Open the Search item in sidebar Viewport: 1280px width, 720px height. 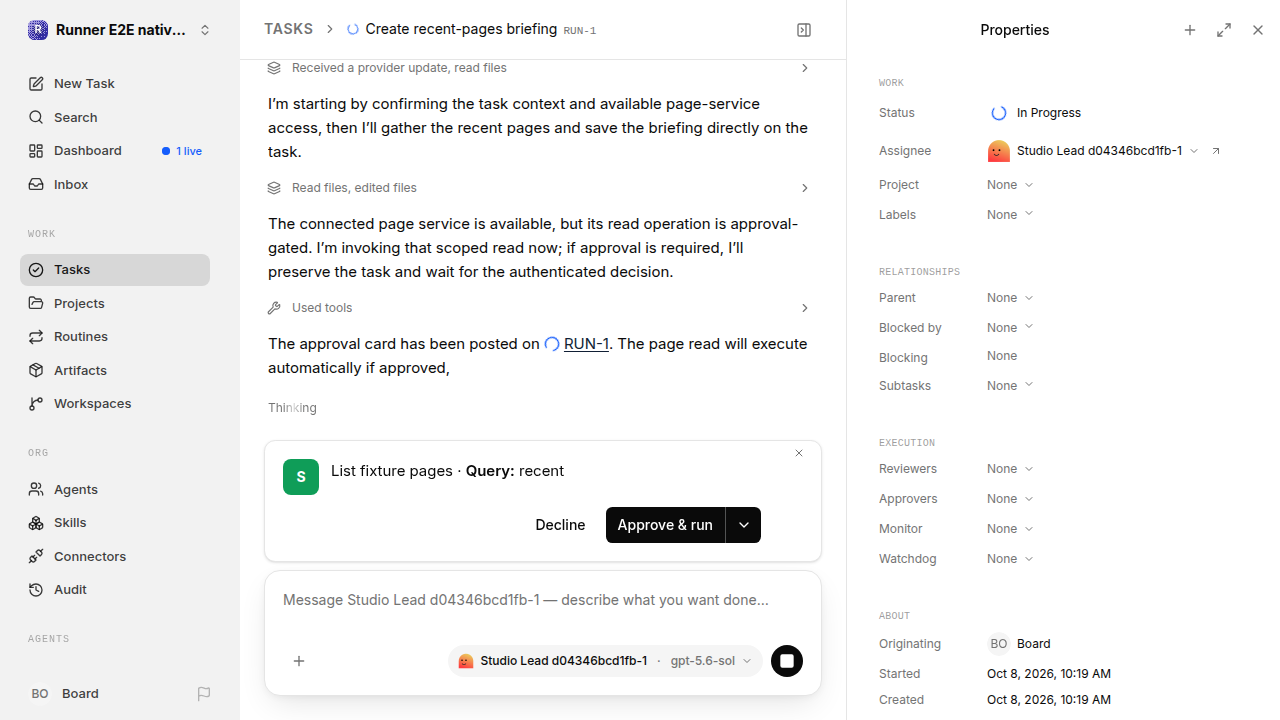pyautogui.click(x=115, y=117)
